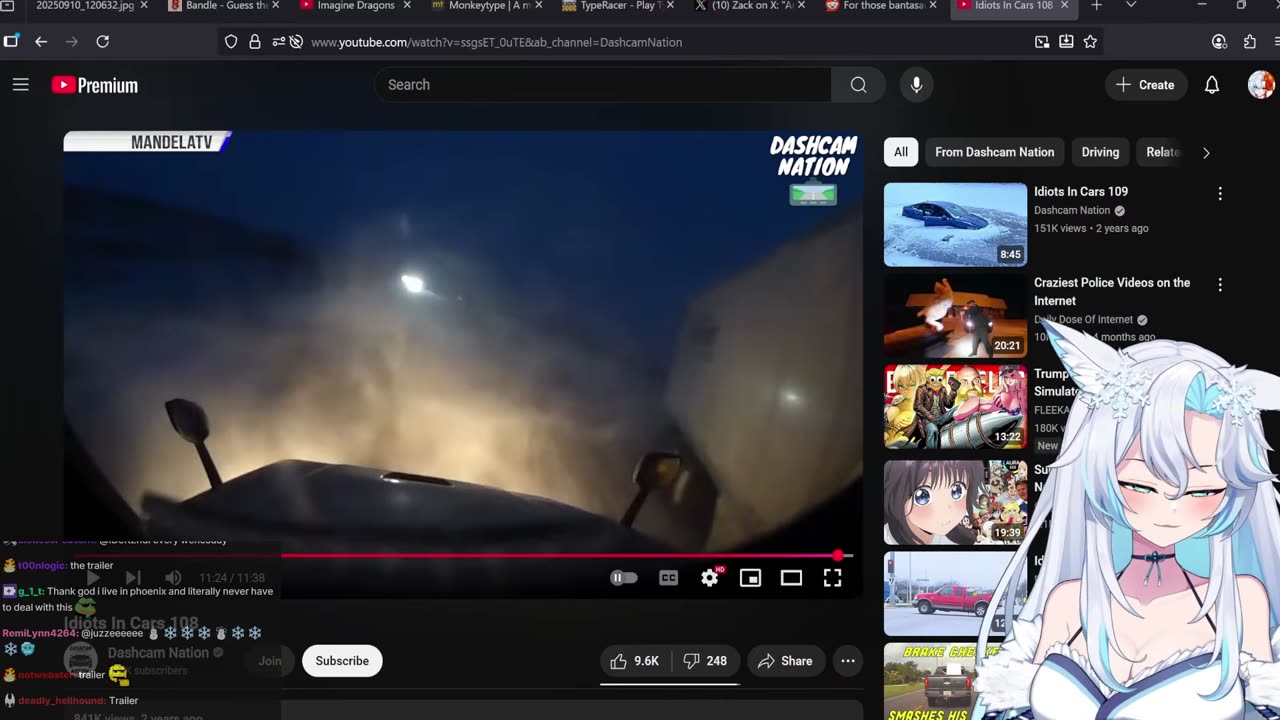This screenshot has width=1280, height=720.
Task: Share the video
Action: [x=785, y=661]
